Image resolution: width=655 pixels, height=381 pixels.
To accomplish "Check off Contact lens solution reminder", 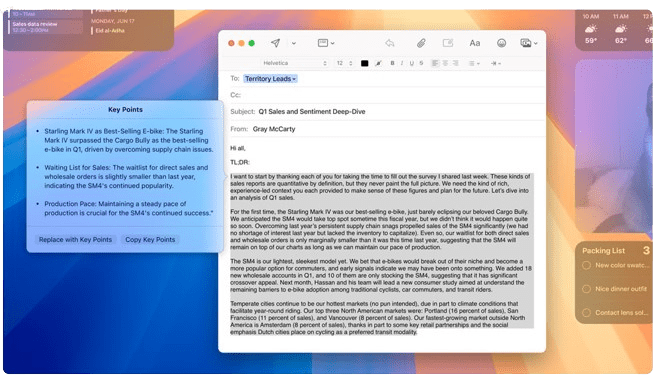I will point(586,312).
